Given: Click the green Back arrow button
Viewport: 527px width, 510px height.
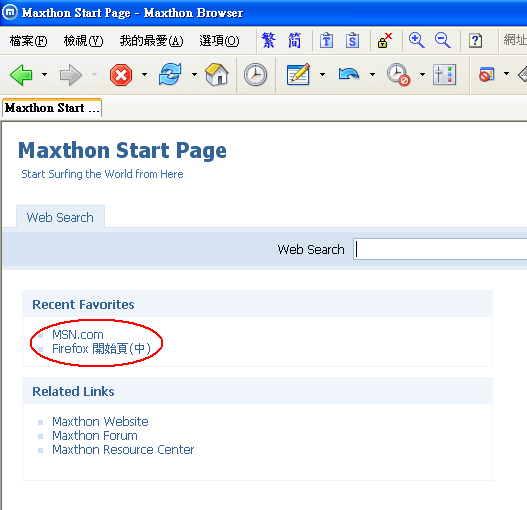Looking at the screenshot, I should pyautogui.click(x=21, y=75).
